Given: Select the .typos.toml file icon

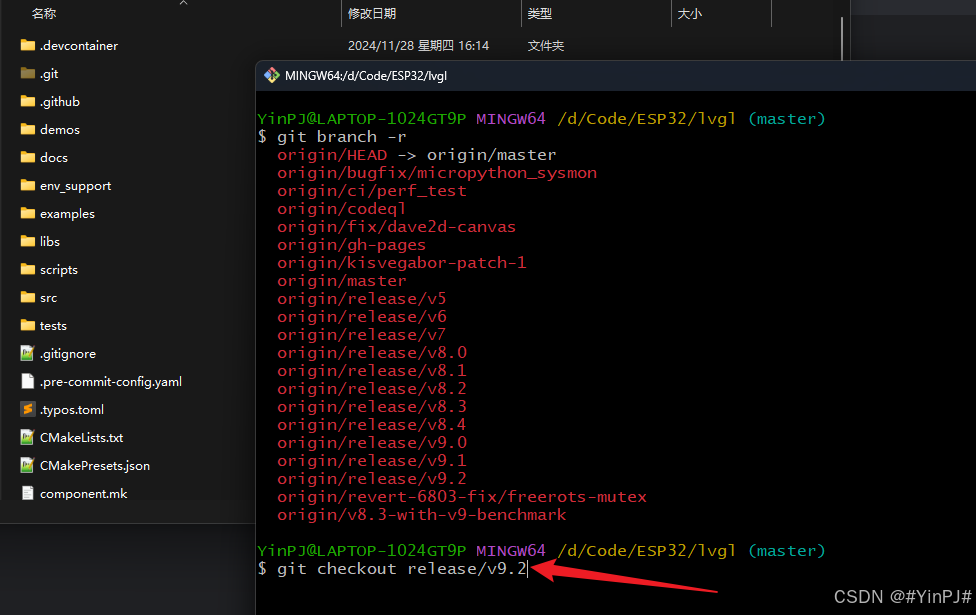Looking at the screenshot, I should [x=27, y=409].
